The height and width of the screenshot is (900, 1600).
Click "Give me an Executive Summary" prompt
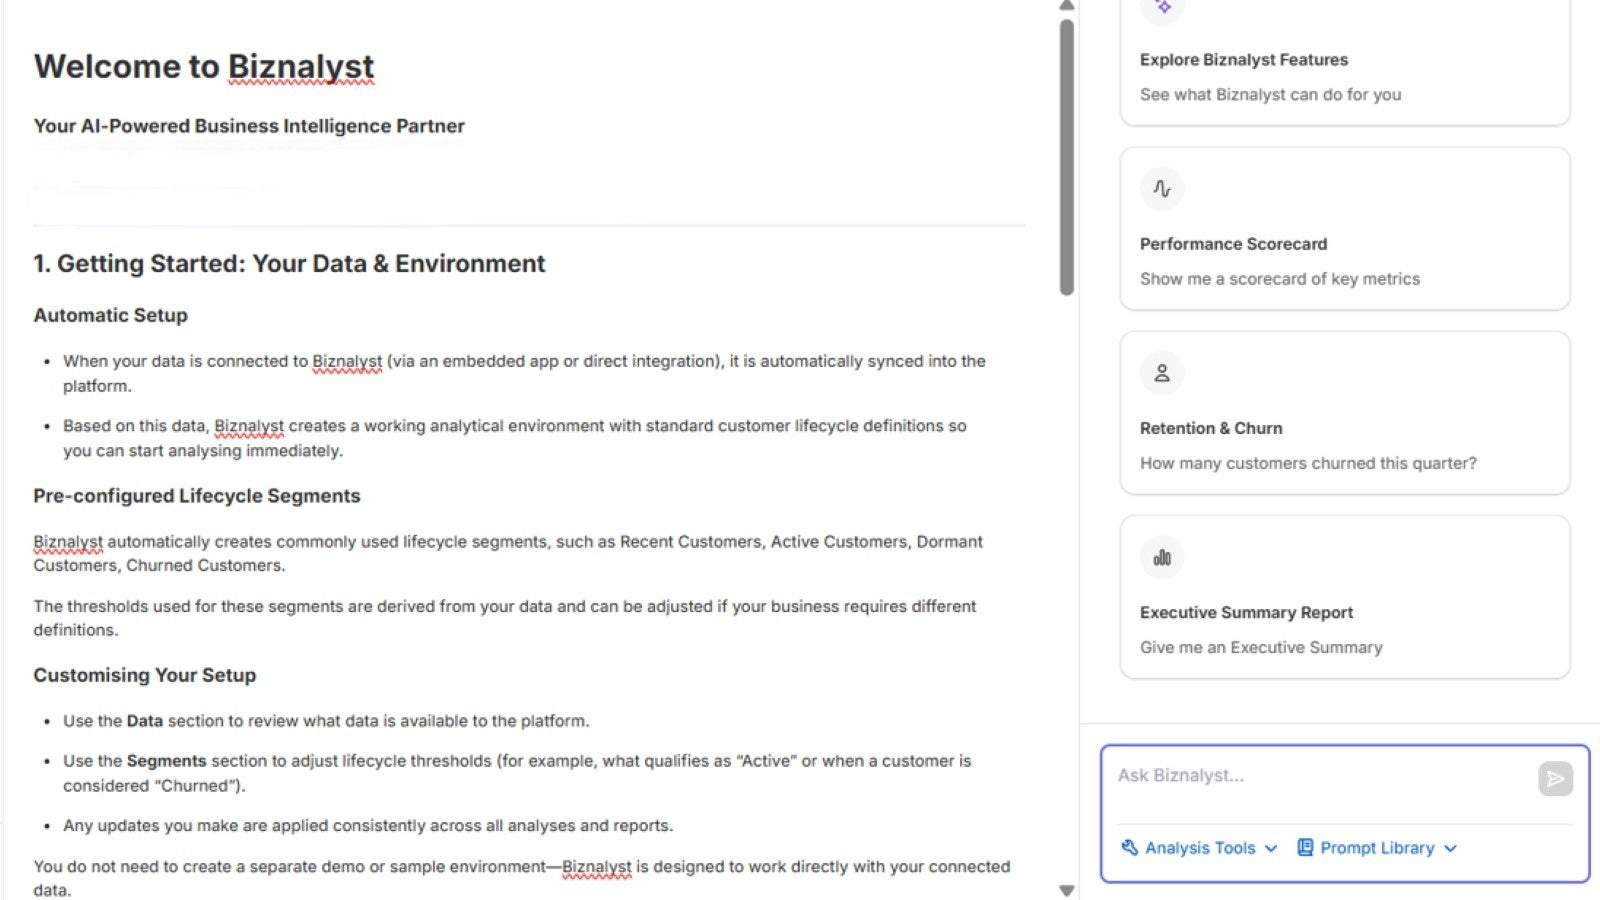pyautogui.click(x=1261, y=647)
